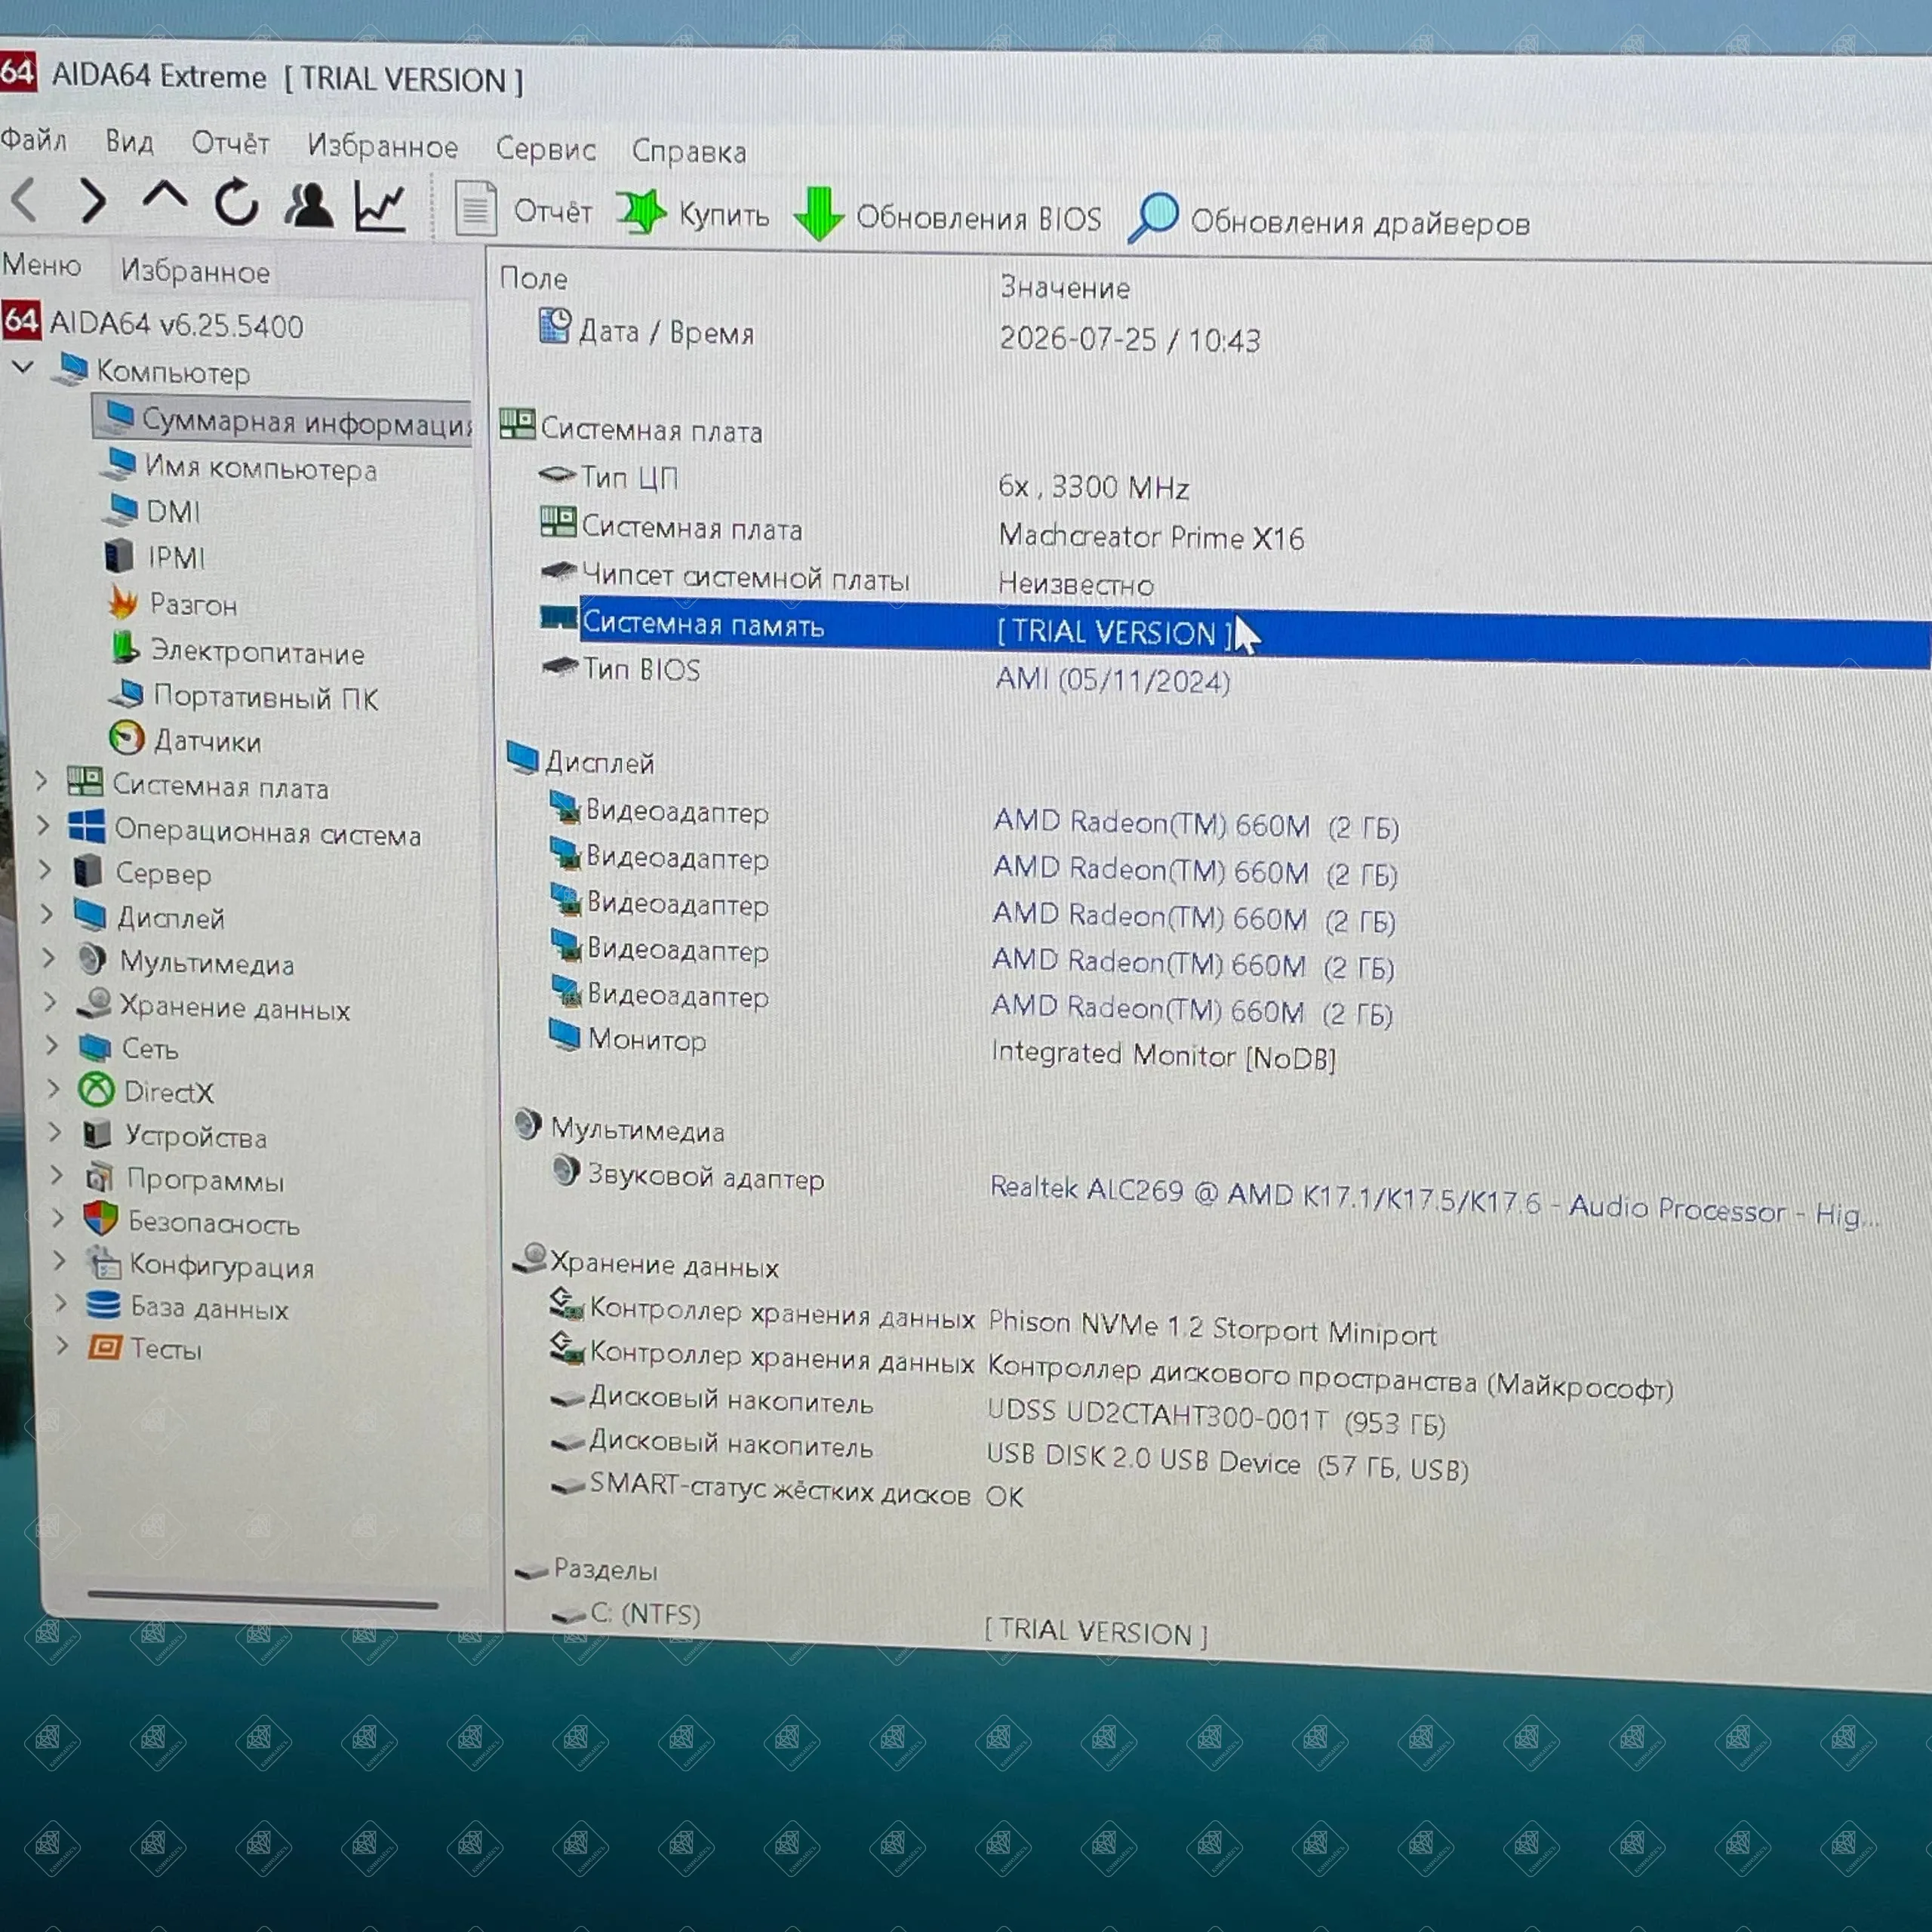Select the DMI tree item
This screenshot has width=1932, height=1932.
click(153, 511)
